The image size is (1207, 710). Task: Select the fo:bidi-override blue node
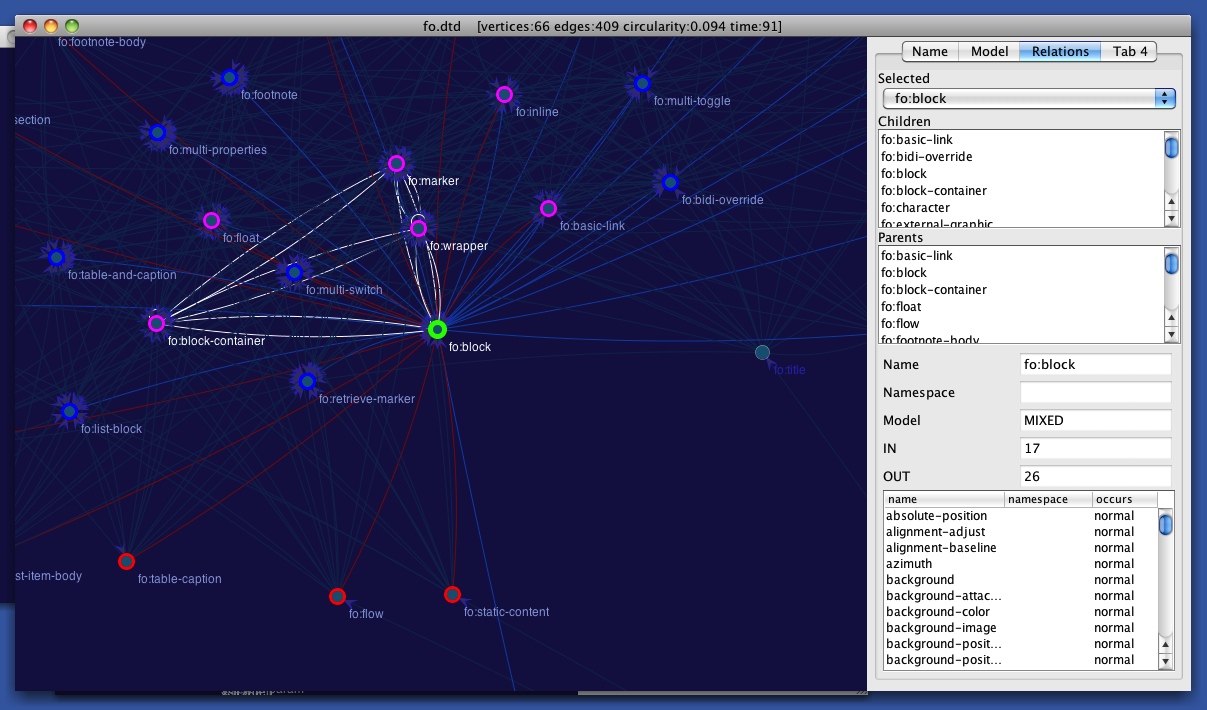click(x=670, y=182)
